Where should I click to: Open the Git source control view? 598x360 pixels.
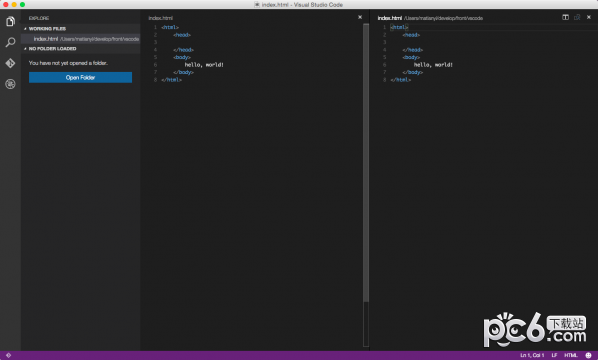click(10, 63)
